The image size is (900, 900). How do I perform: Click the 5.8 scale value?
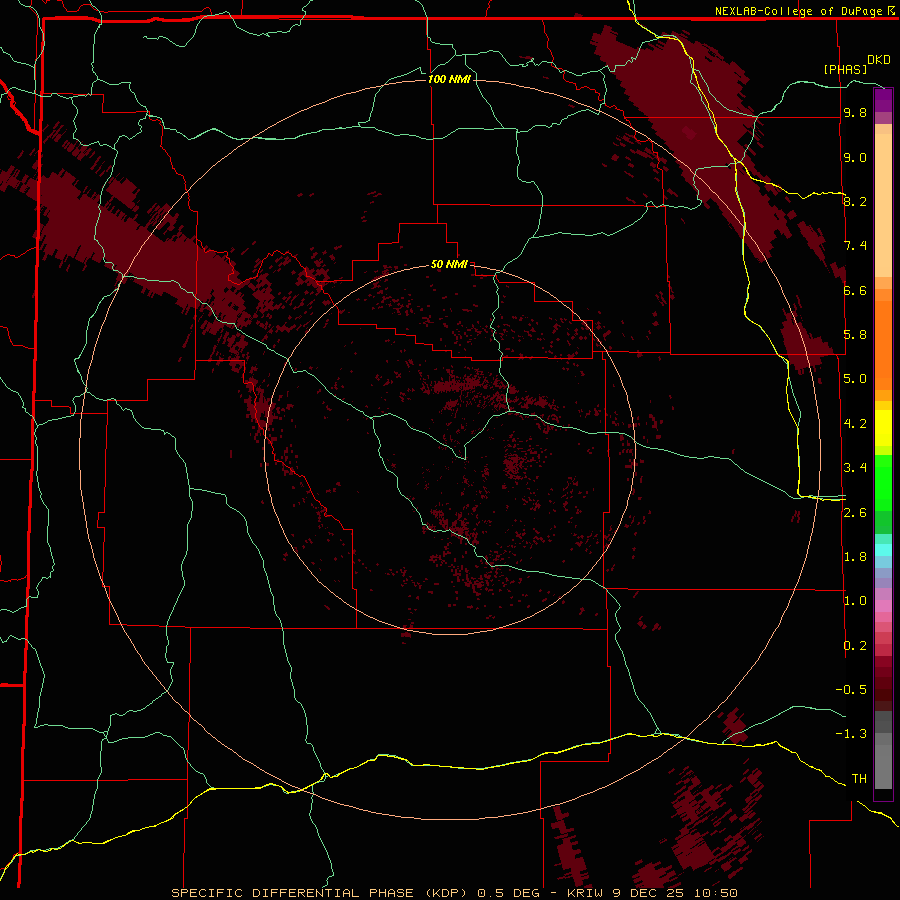(855, 335)
